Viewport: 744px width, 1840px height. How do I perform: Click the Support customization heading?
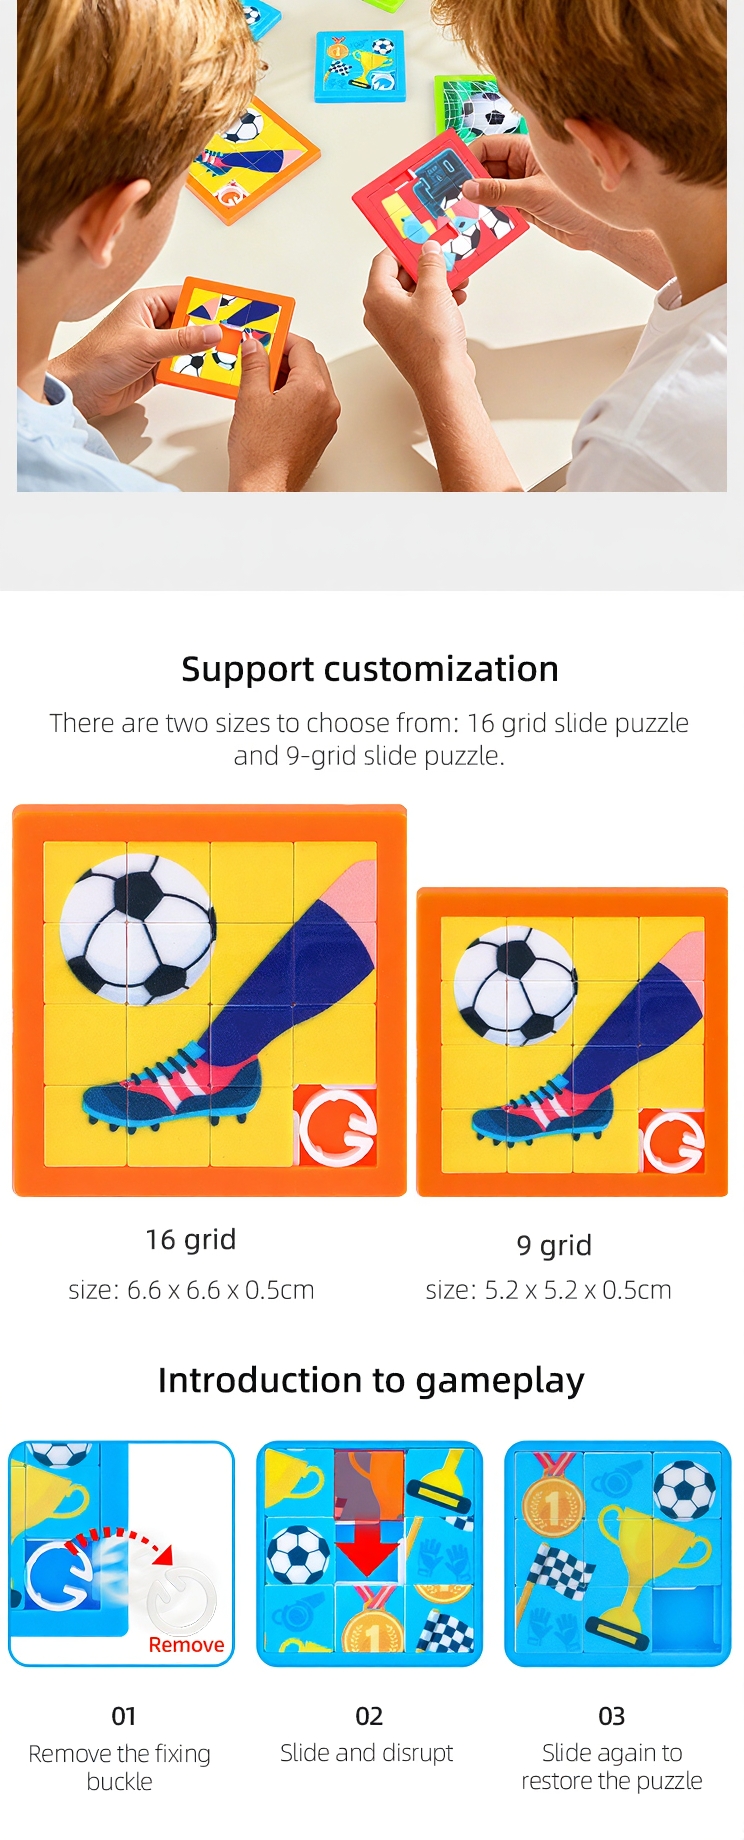pos(370,669)
